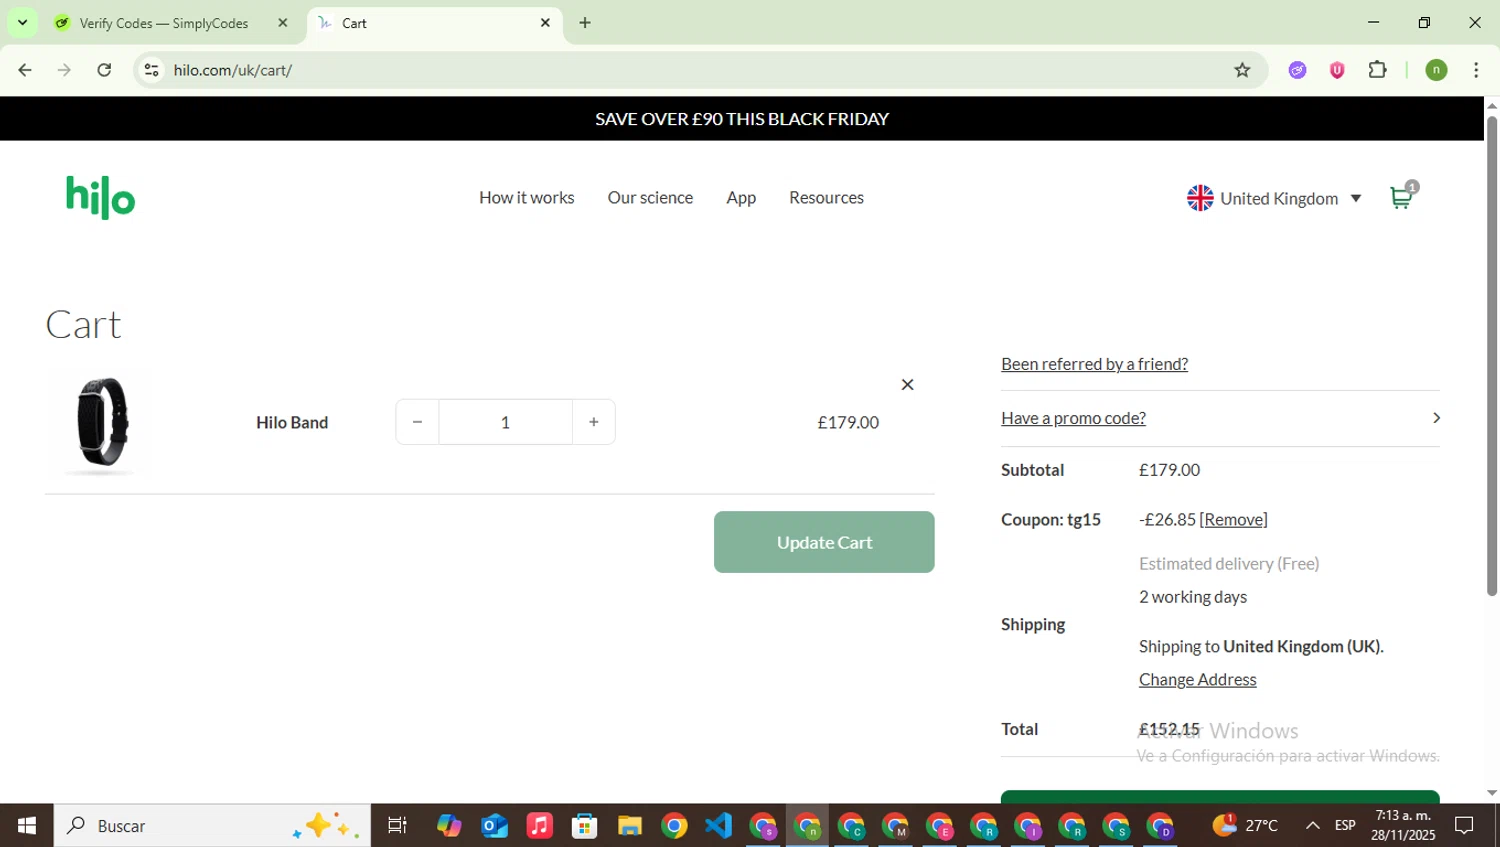View site information icon in address bar

151,70
